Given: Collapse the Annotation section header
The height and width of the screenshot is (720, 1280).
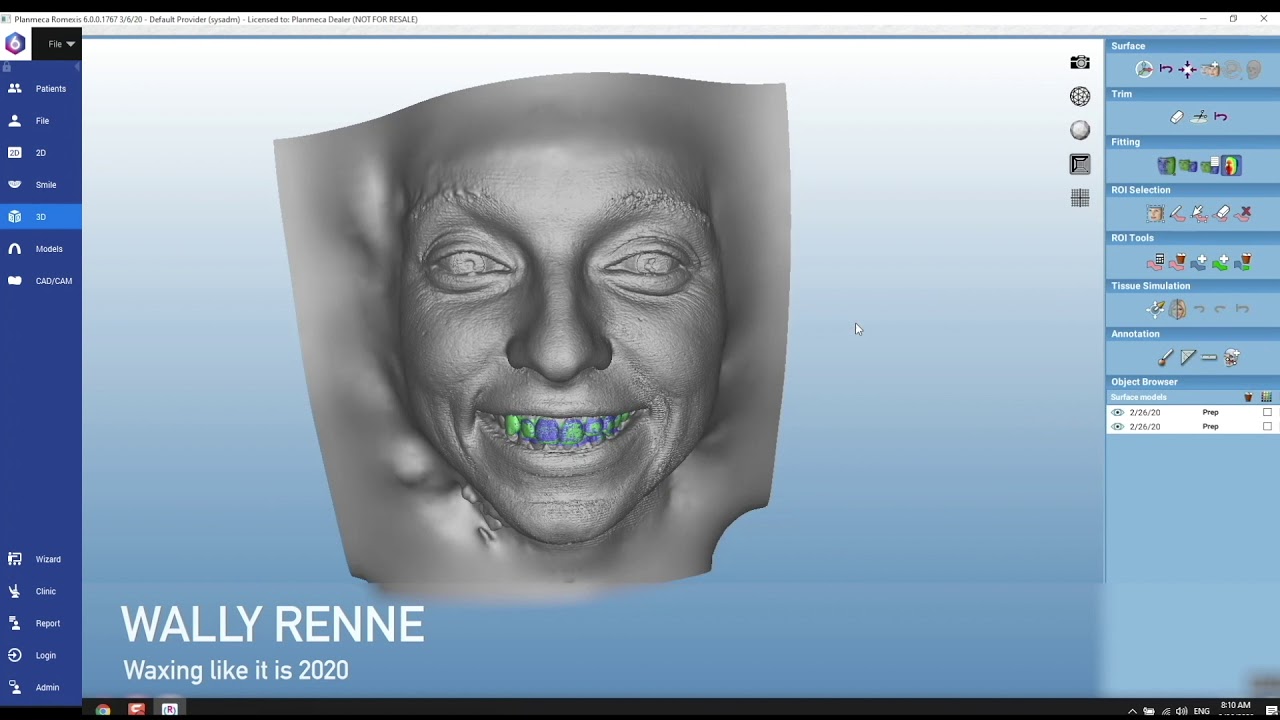Looking at the screenshot, I should click(1192, 334).
